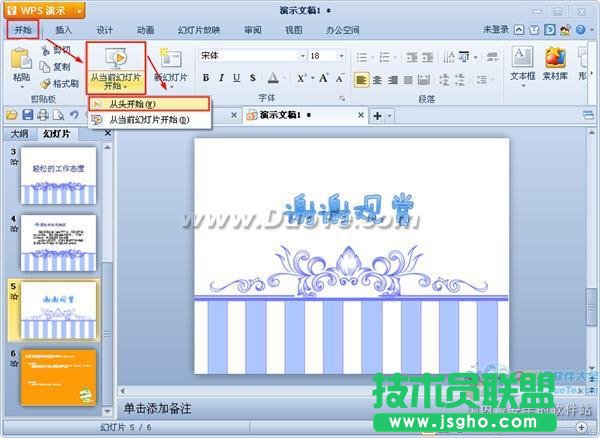The height and width of the screenshot is (438, 600).
Task: Open help with the blue question mark
Action: coord(581,30)
